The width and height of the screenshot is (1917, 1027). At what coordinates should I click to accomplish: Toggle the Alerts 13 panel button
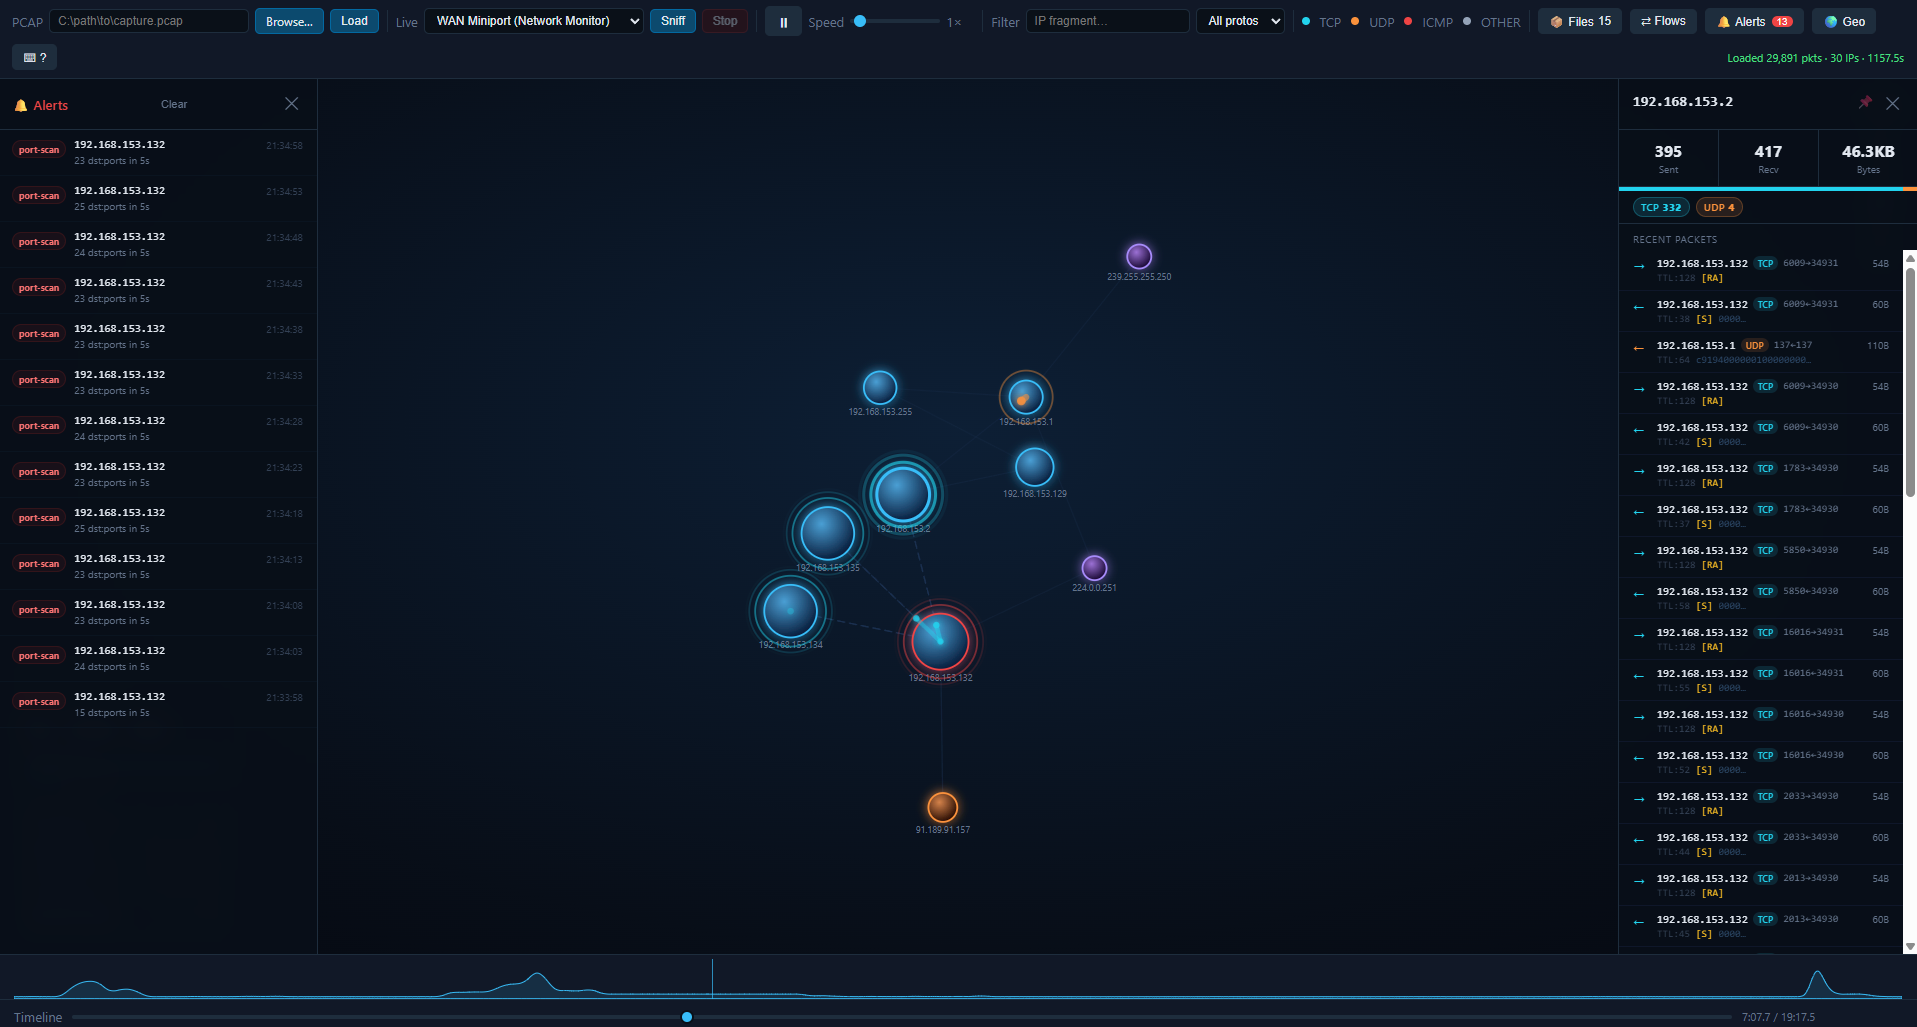point(1754,21)
